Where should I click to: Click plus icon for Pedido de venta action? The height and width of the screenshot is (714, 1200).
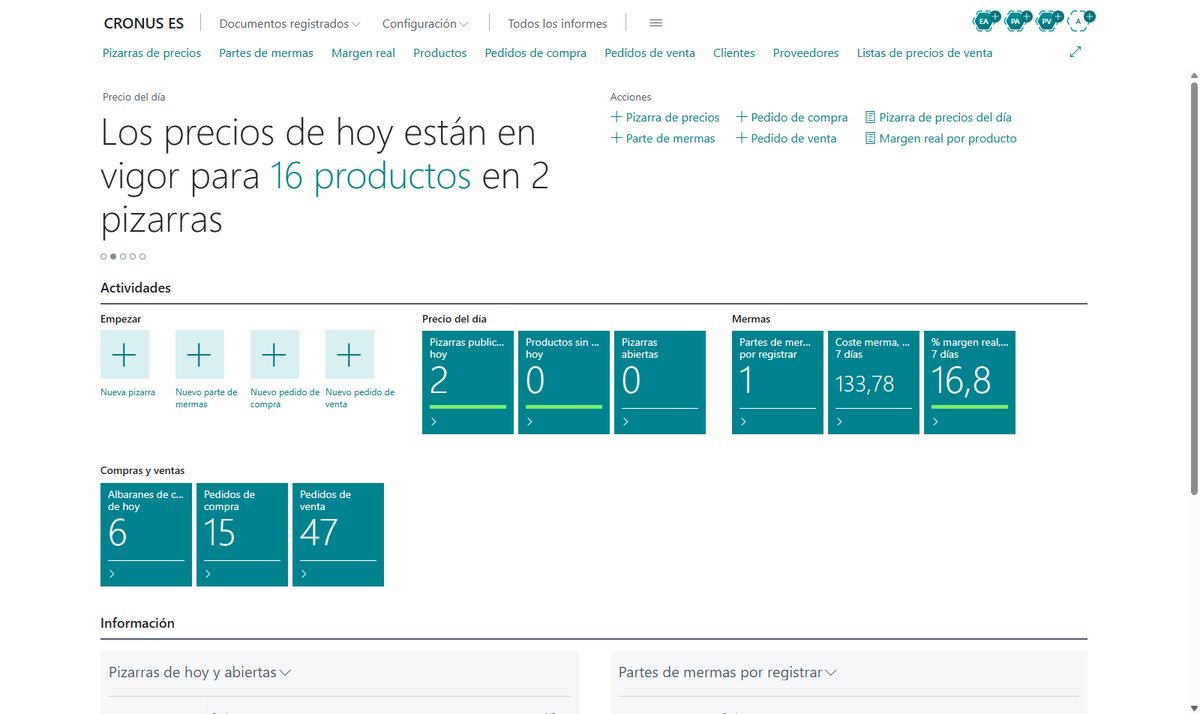coord(741,138)
